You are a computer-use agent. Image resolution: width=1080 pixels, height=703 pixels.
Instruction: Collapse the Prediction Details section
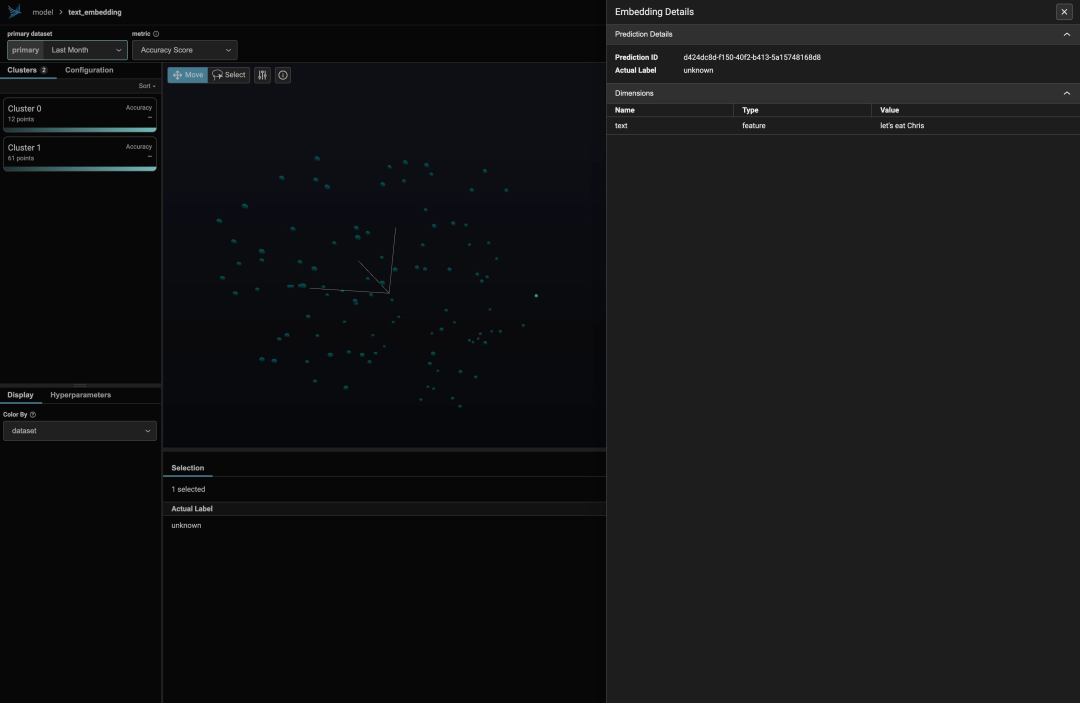(x=1066, y=34)
